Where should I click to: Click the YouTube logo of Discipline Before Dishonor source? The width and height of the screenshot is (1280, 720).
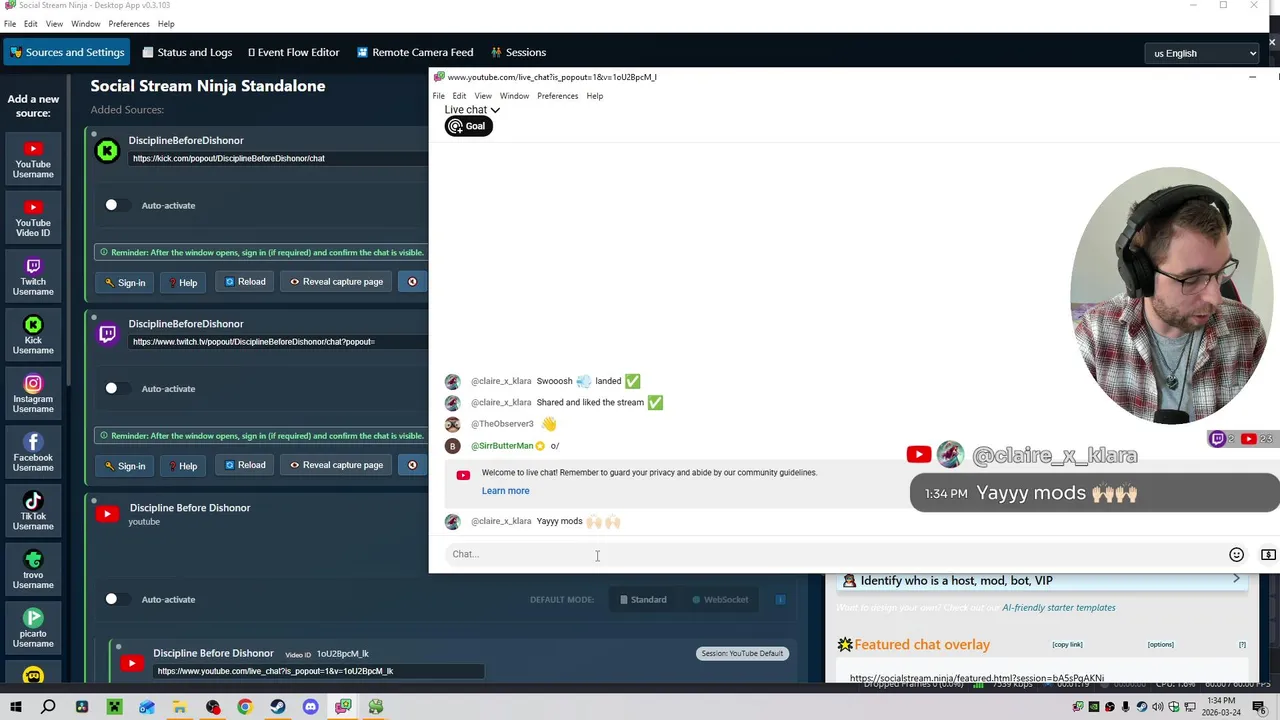point(107,514)
